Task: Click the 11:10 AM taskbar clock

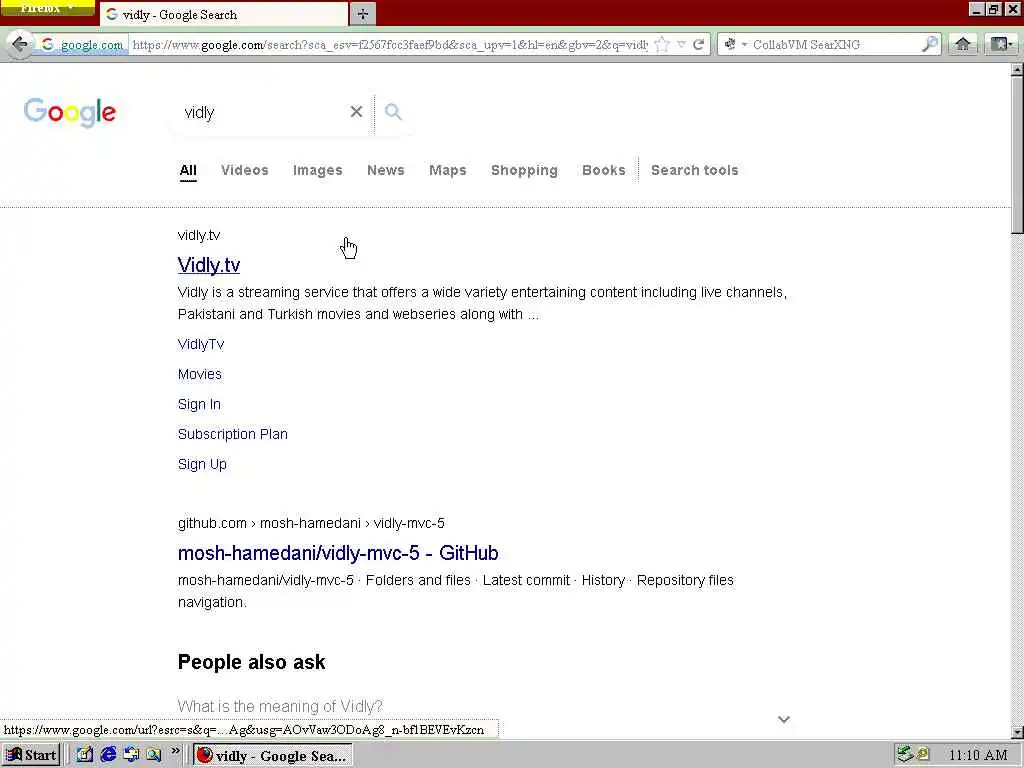Action: click(978, 756)
